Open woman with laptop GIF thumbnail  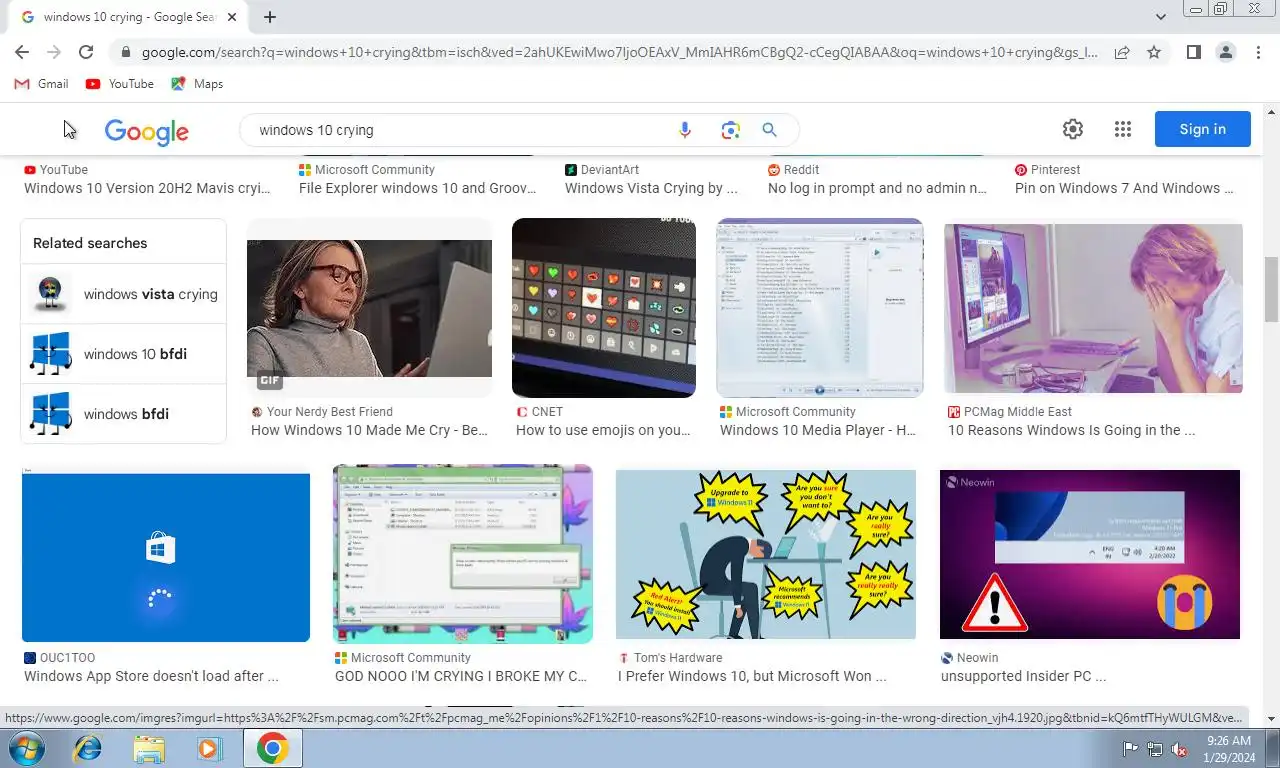click(369, 308)
